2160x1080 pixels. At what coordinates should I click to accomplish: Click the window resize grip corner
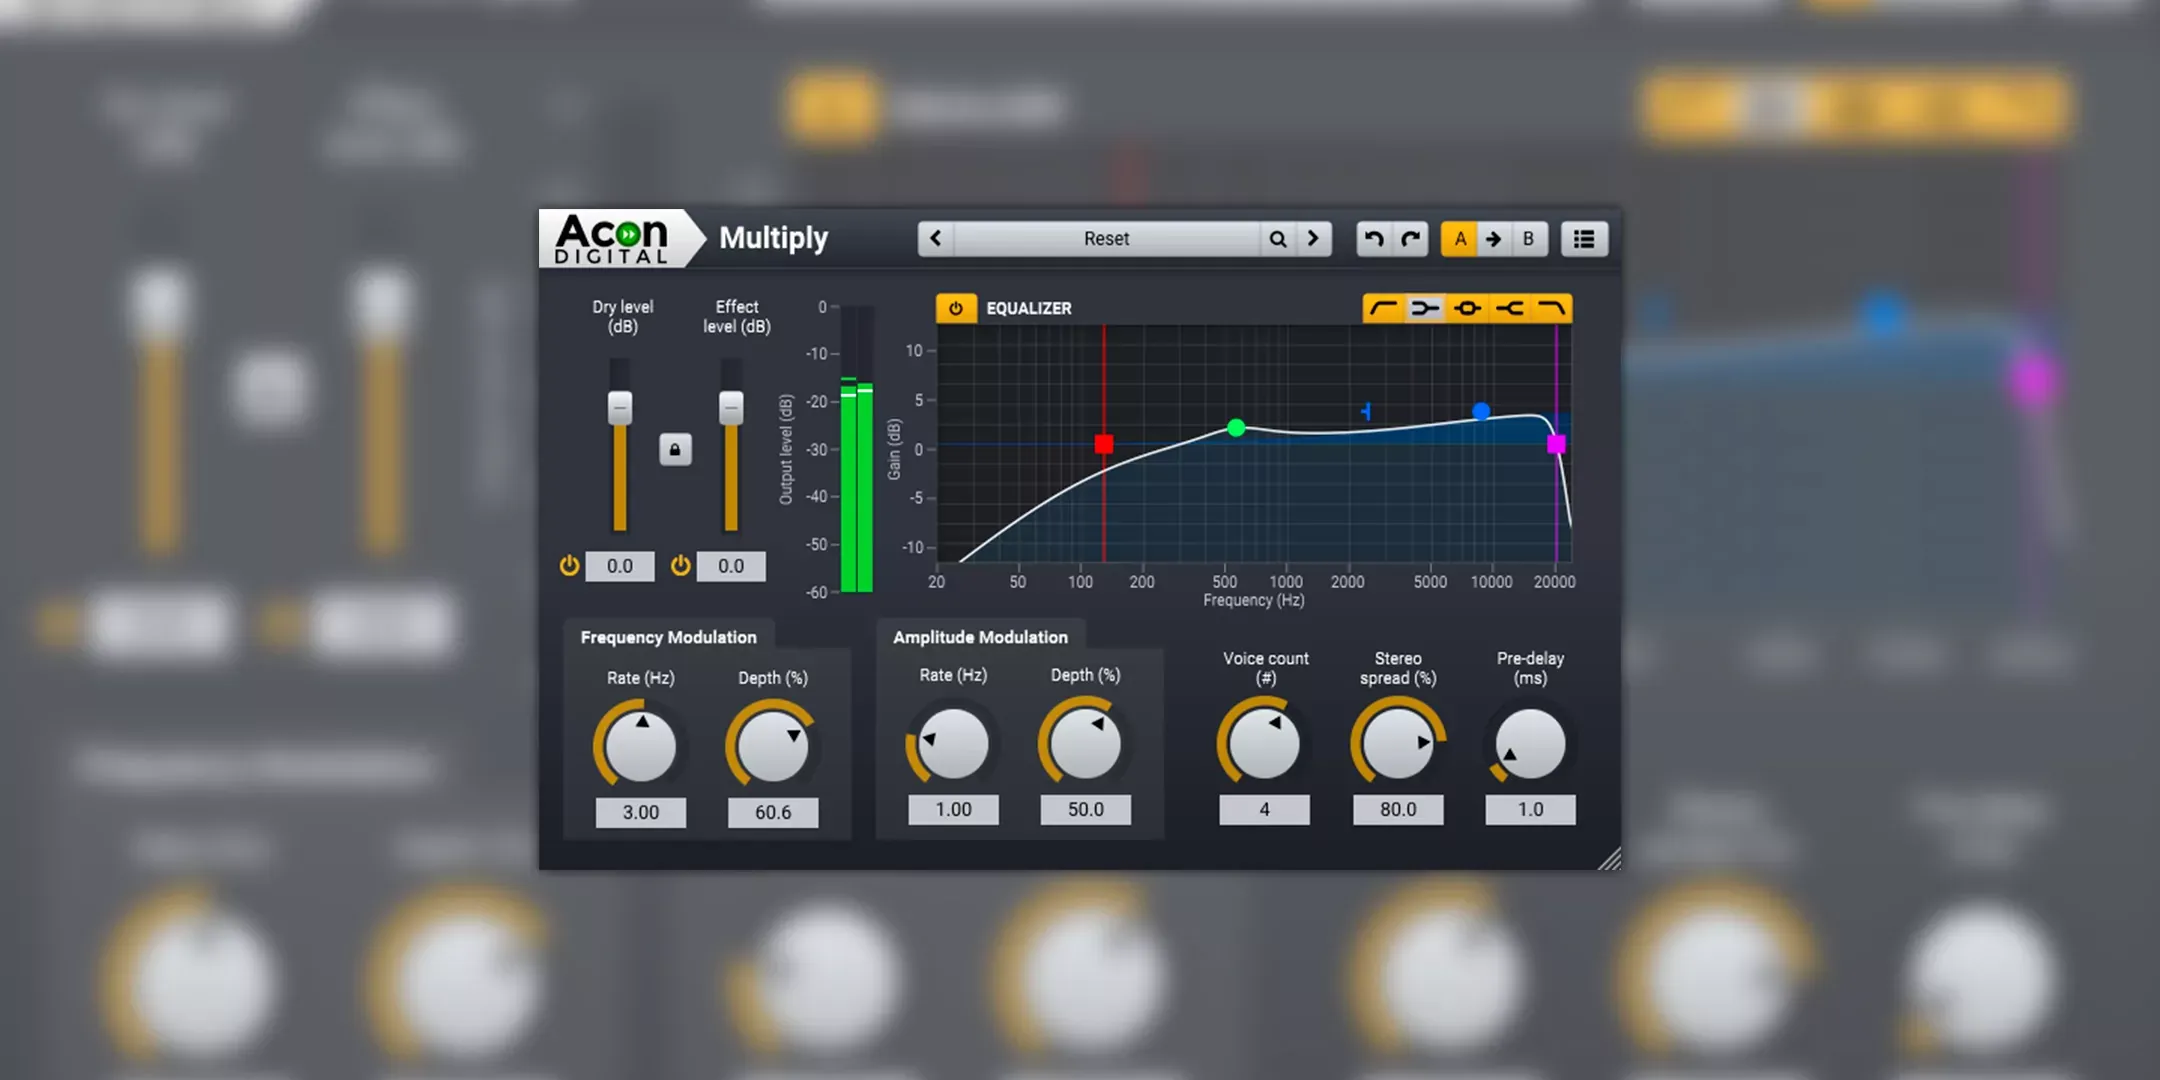coord(1609,859)
